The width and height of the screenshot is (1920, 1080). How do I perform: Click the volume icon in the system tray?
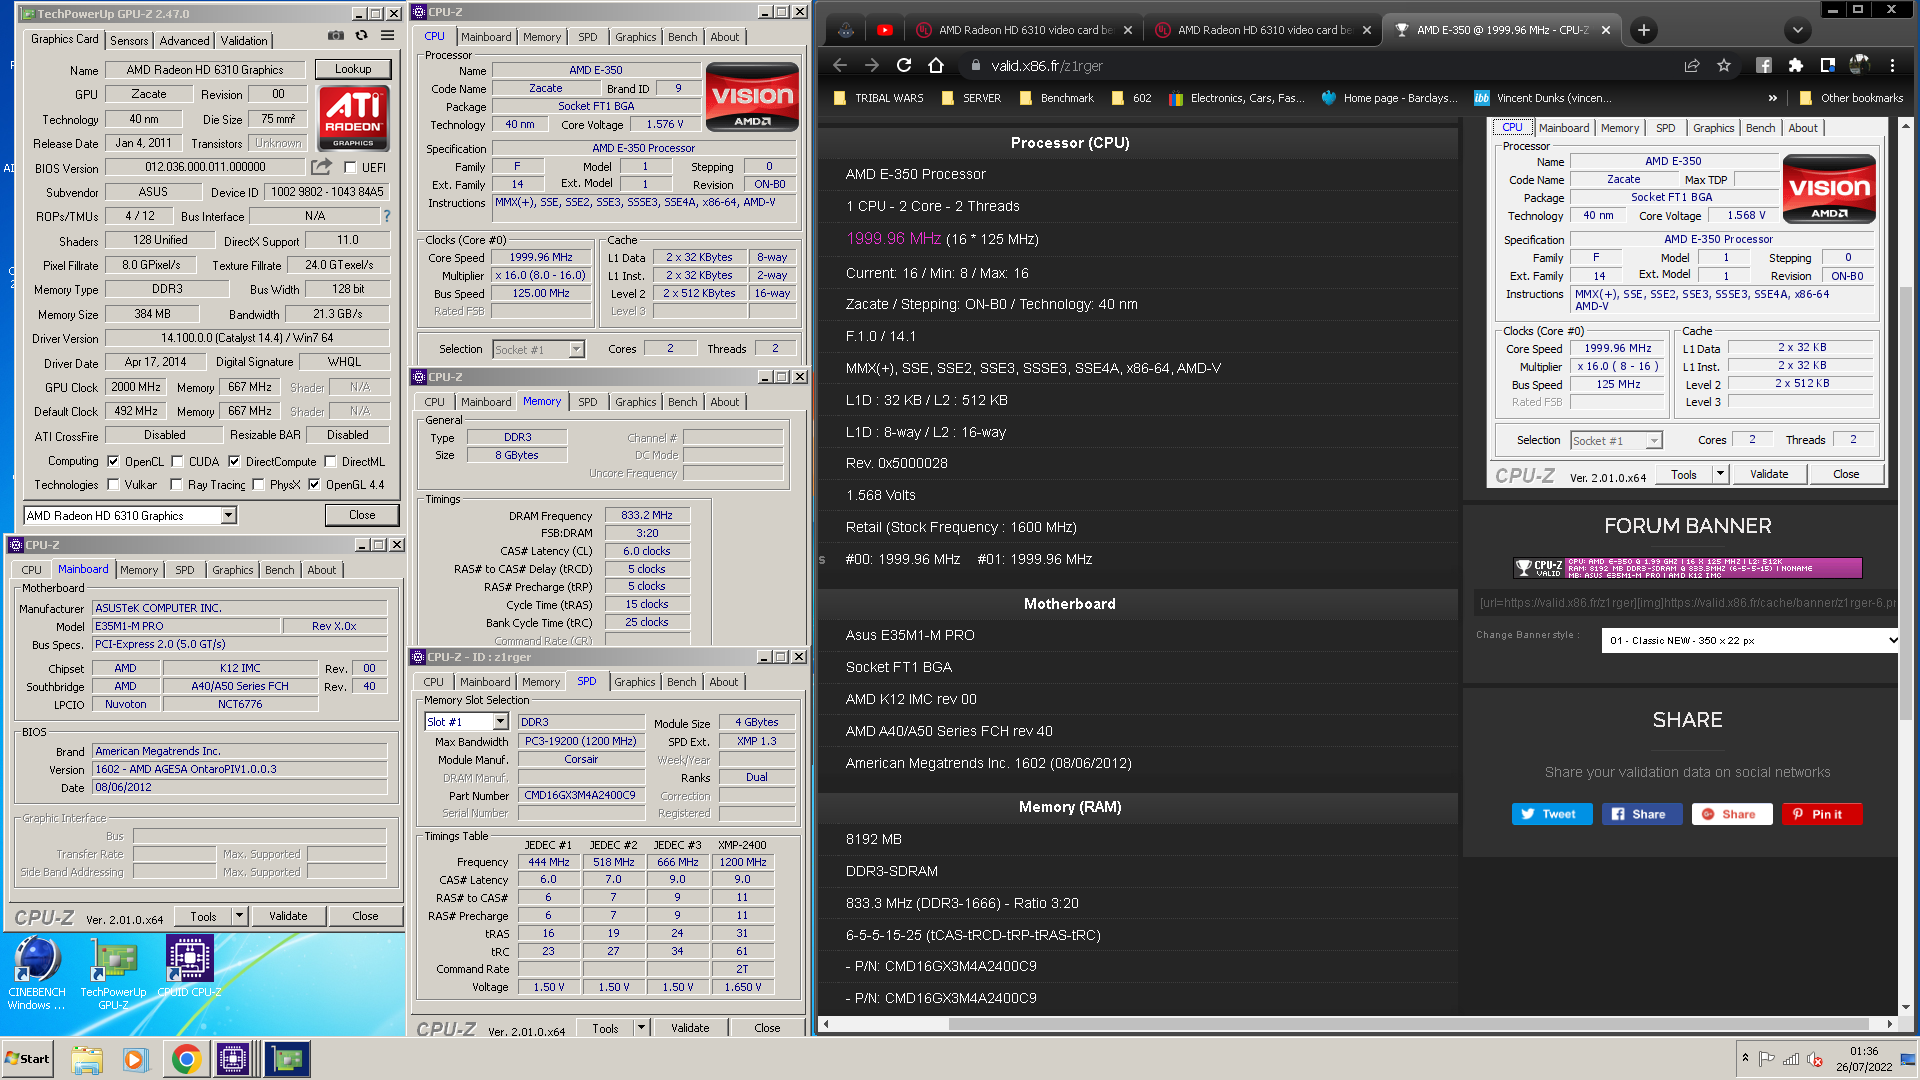point(1815,1059)
